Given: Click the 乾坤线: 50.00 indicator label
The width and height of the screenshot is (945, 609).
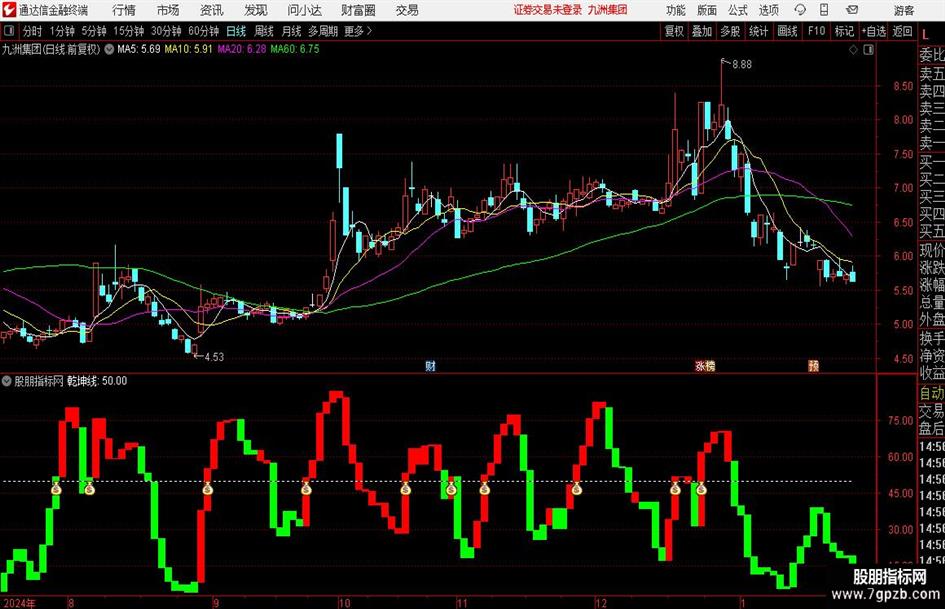Looking at the screenshot, I should tap(96, 381).
